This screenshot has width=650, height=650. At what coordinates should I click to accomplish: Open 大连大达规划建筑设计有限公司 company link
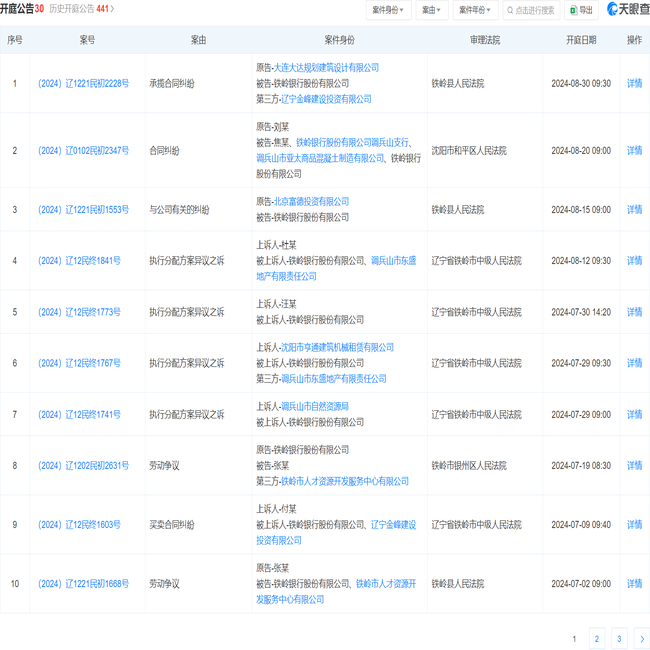(x=327, y=68)
